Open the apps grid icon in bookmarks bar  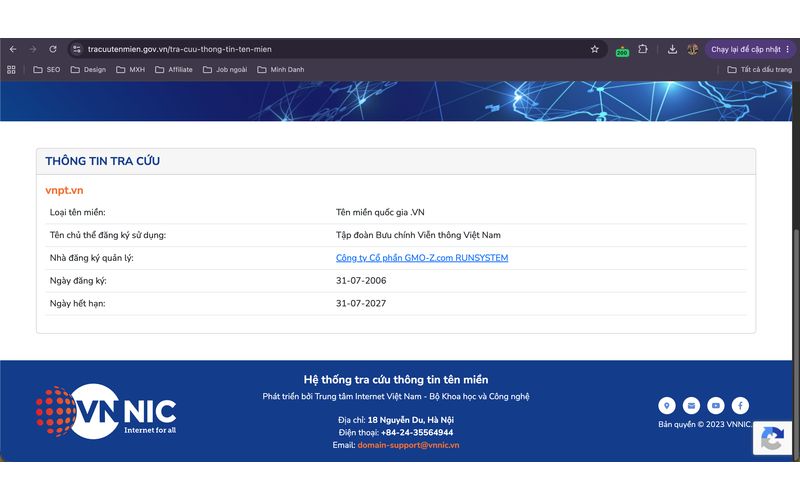[x=11, y=69]
